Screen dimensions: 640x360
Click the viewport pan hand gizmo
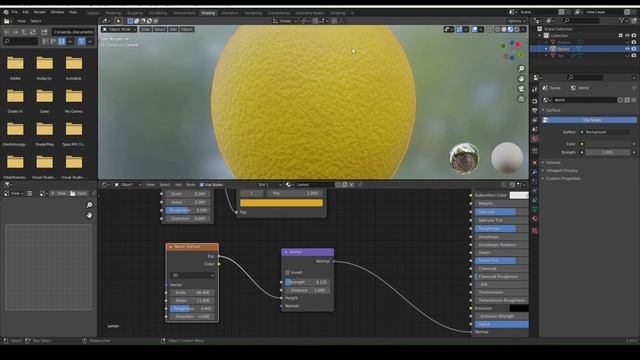coord(521,78)
